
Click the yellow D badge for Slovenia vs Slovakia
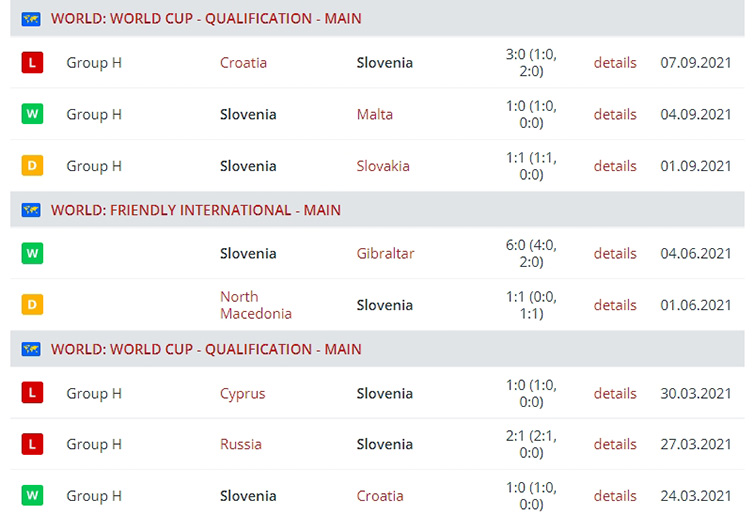pyautogui.click(x=32, y=165)
